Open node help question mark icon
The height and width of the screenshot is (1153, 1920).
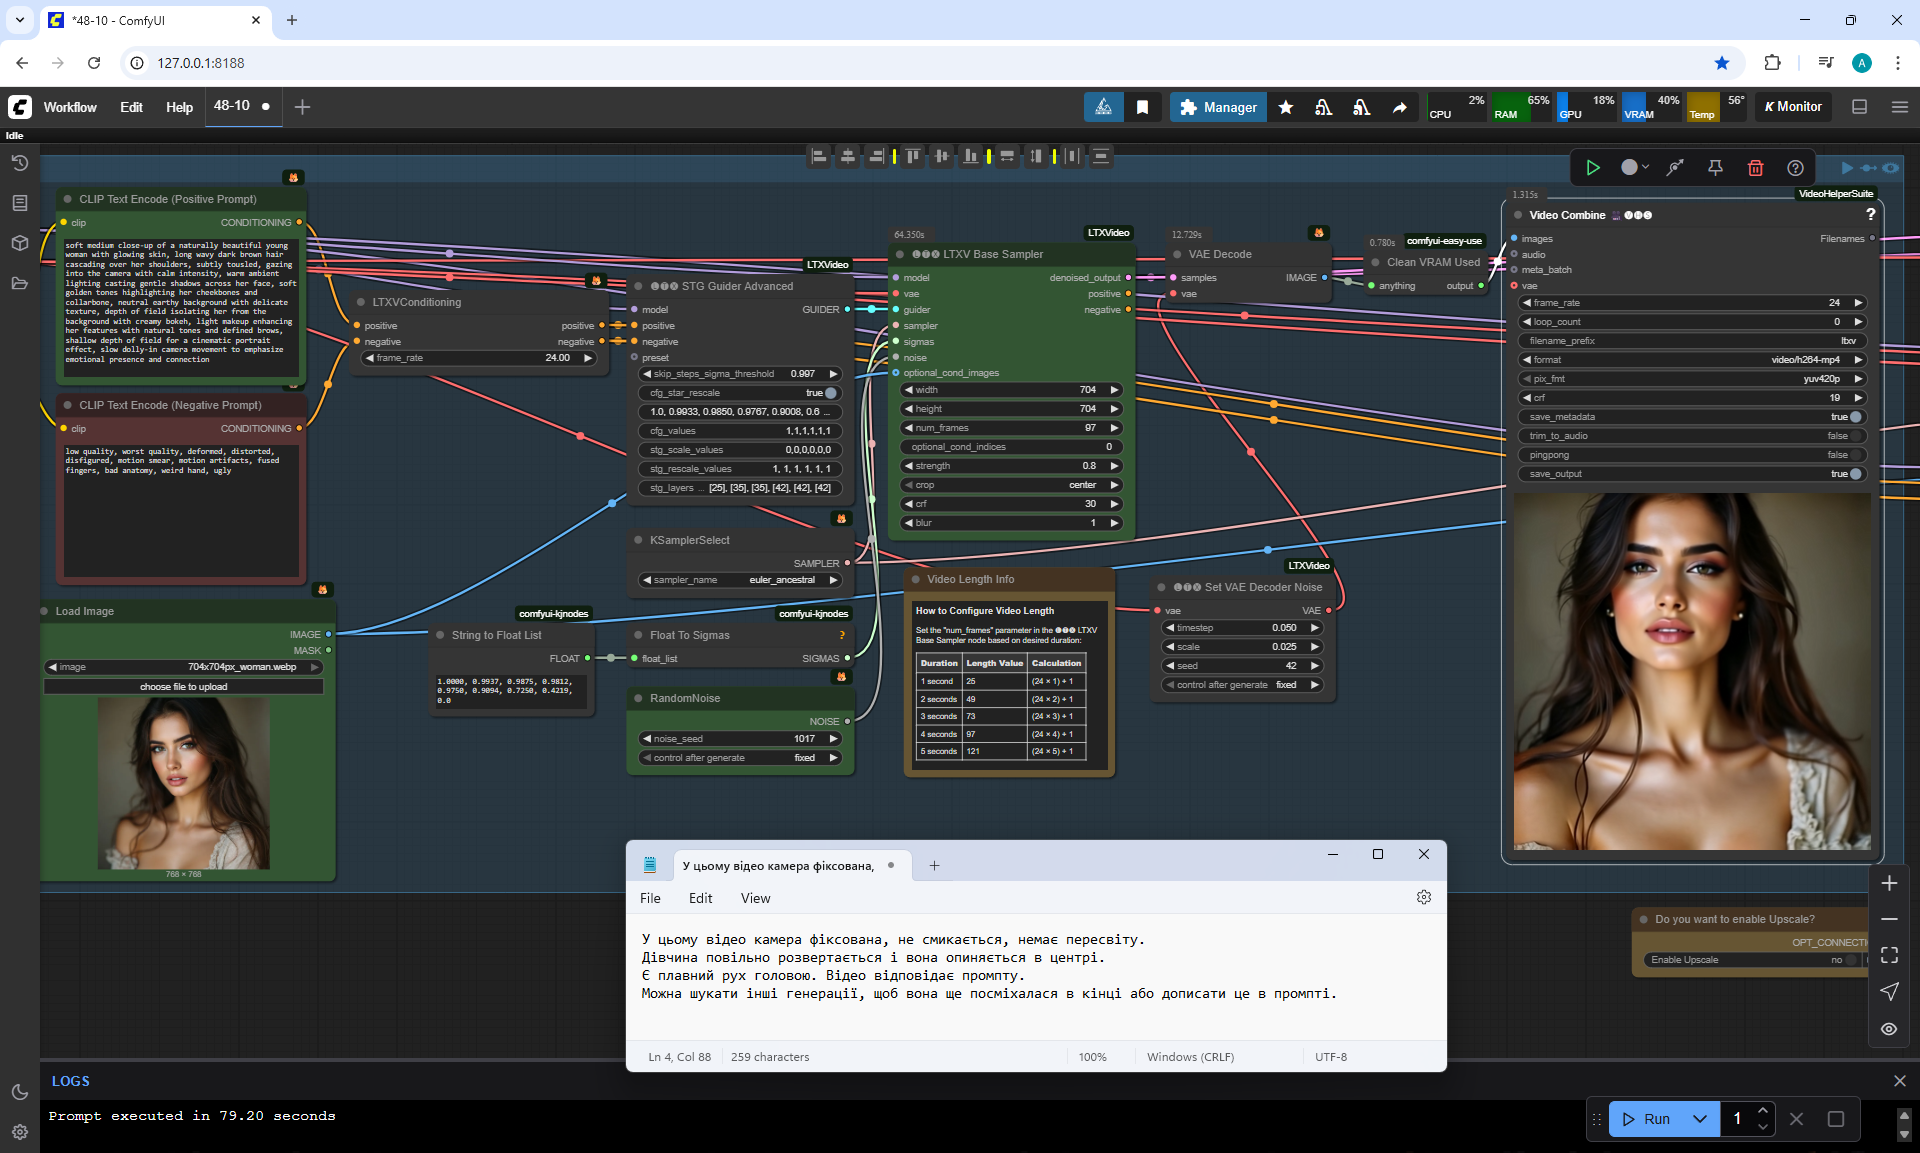(1795, 168)
